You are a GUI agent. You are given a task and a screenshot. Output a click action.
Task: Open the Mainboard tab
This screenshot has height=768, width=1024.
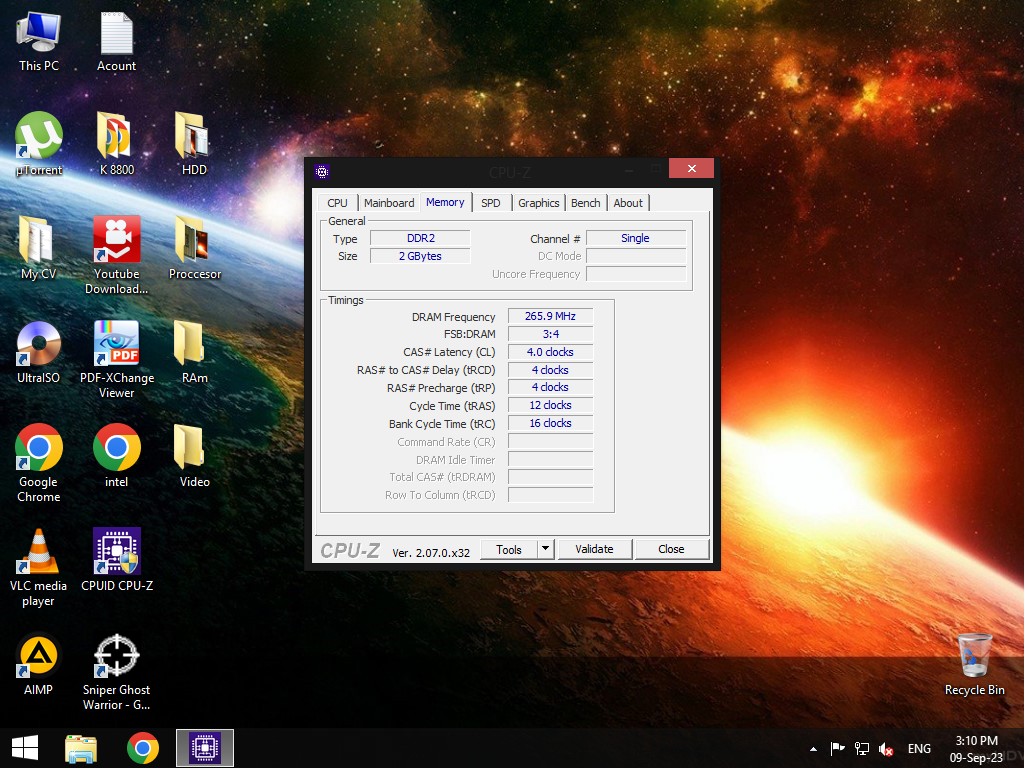click(389, 203)
